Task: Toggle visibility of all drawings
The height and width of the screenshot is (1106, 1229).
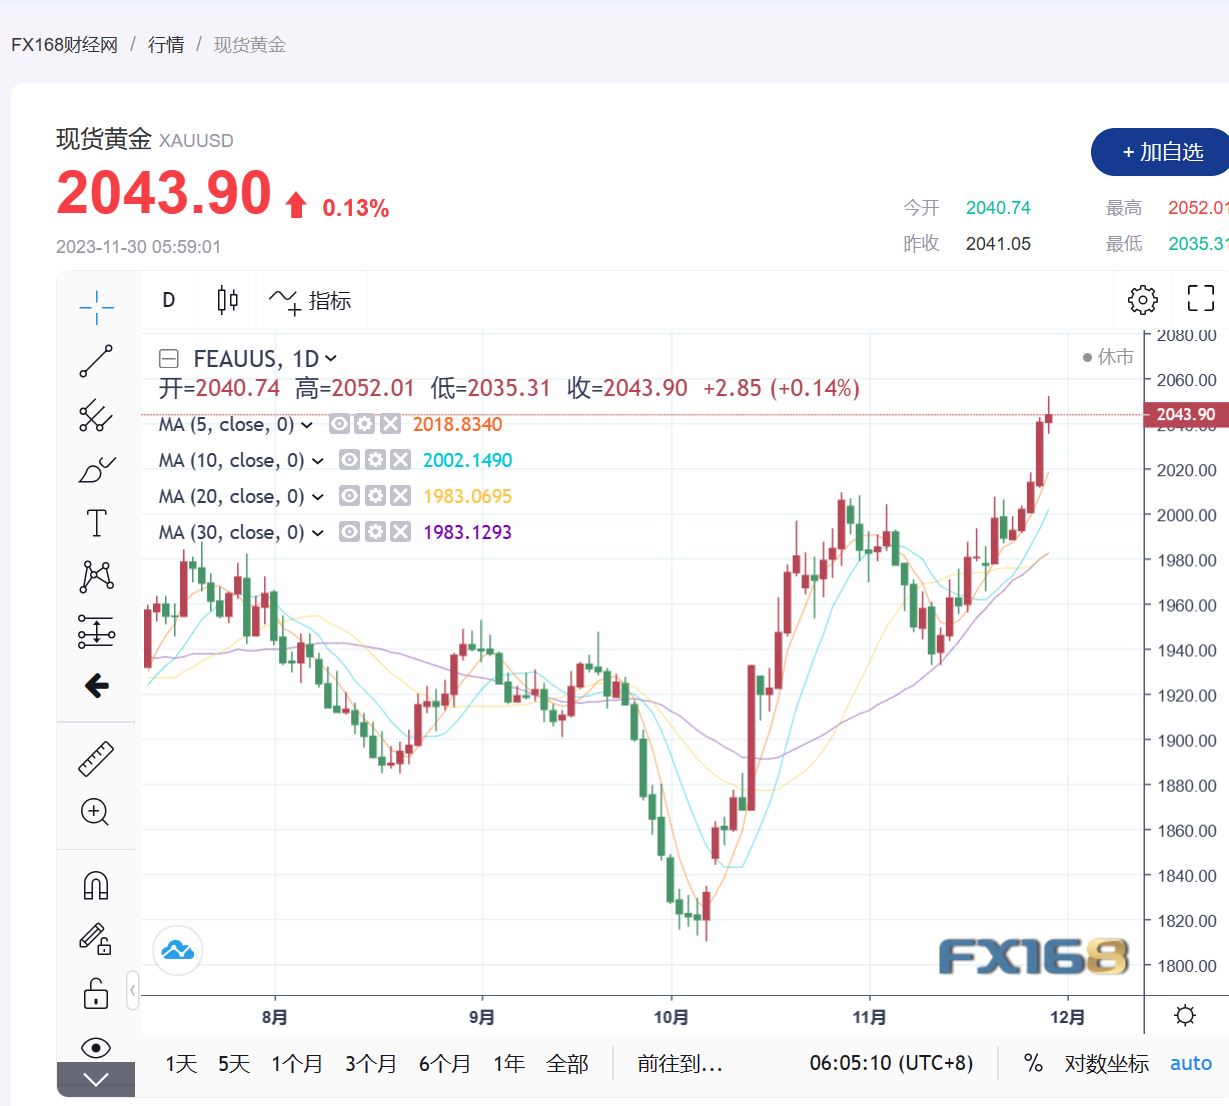Action: [96, 1047]
